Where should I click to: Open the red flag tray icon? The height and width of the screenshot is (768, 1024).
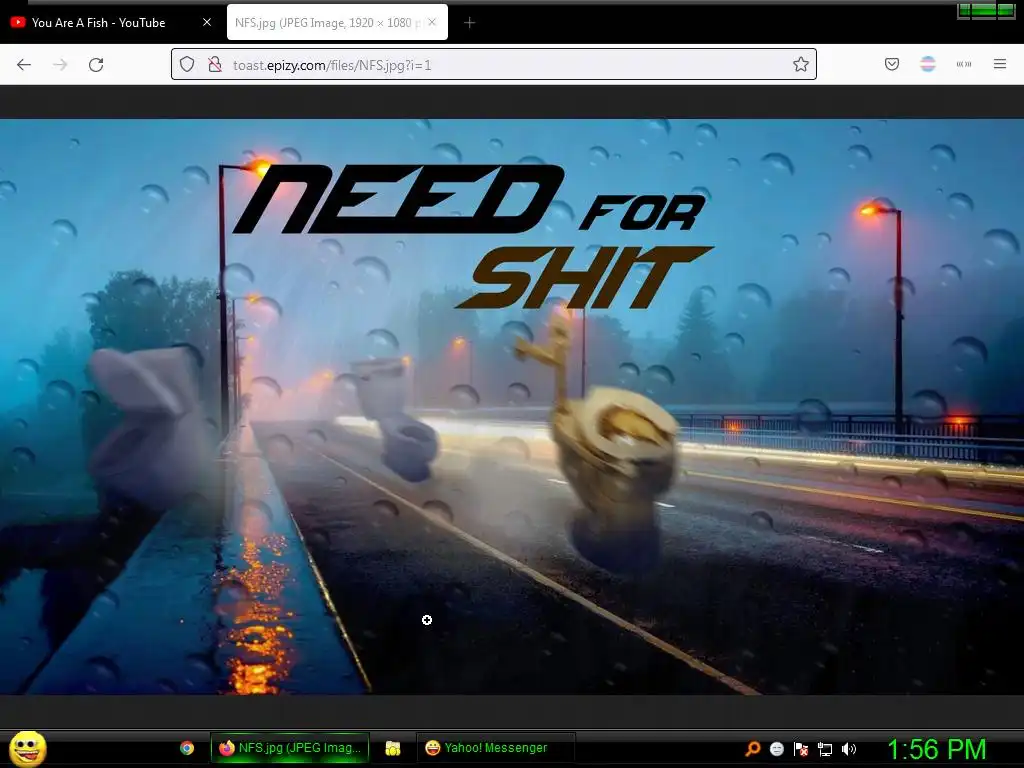[801, 749]
